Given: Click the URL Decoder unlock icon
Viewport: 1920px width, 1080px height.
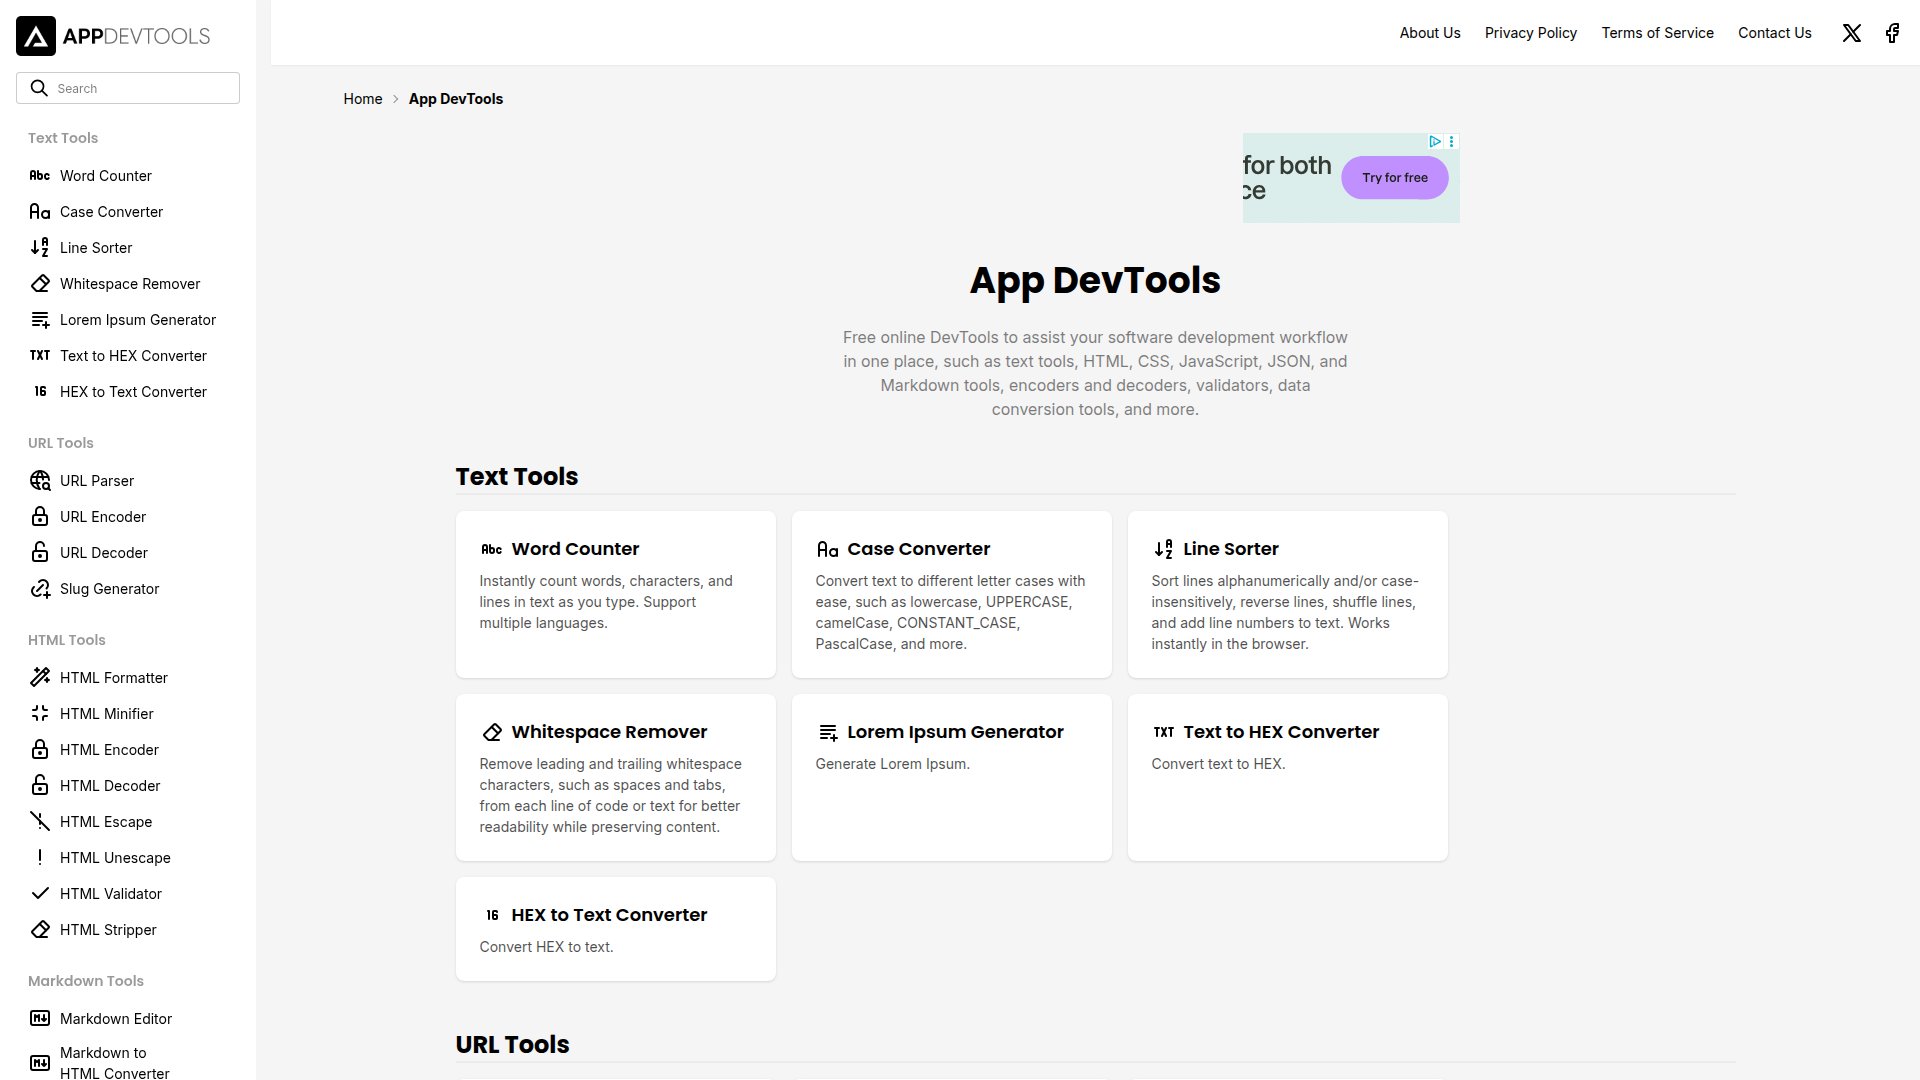Looking at the screenshot, I should pos(40,553).
